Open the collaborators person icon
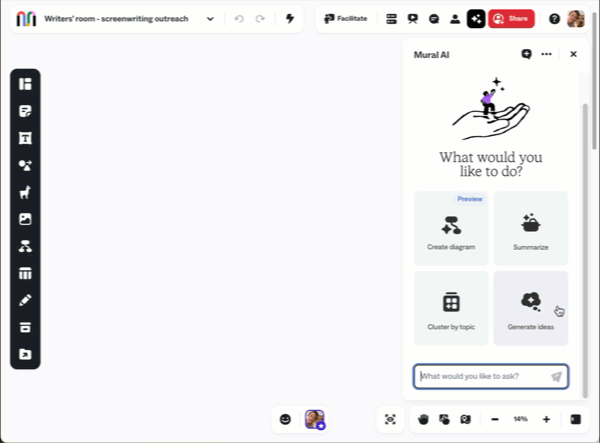 (455, 19)
